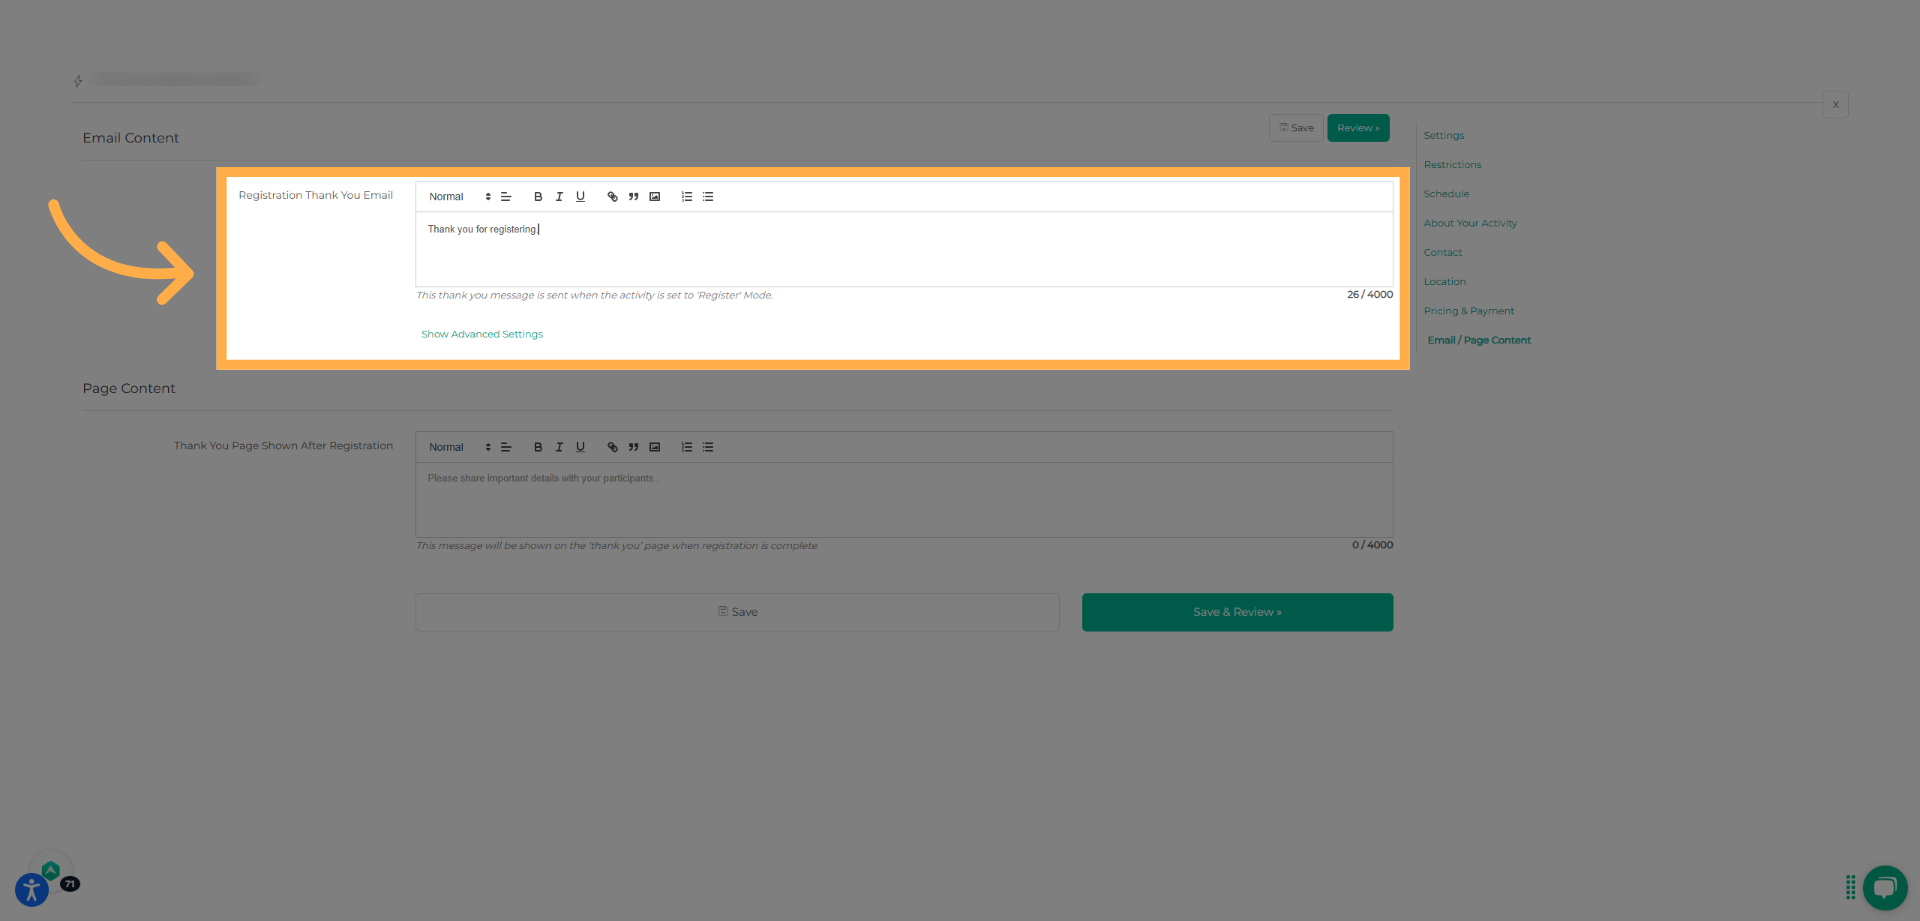Screen dimensions: 1920x921
Task: Insert image in the email editor toolbar
Action: [x=655, y=197]
